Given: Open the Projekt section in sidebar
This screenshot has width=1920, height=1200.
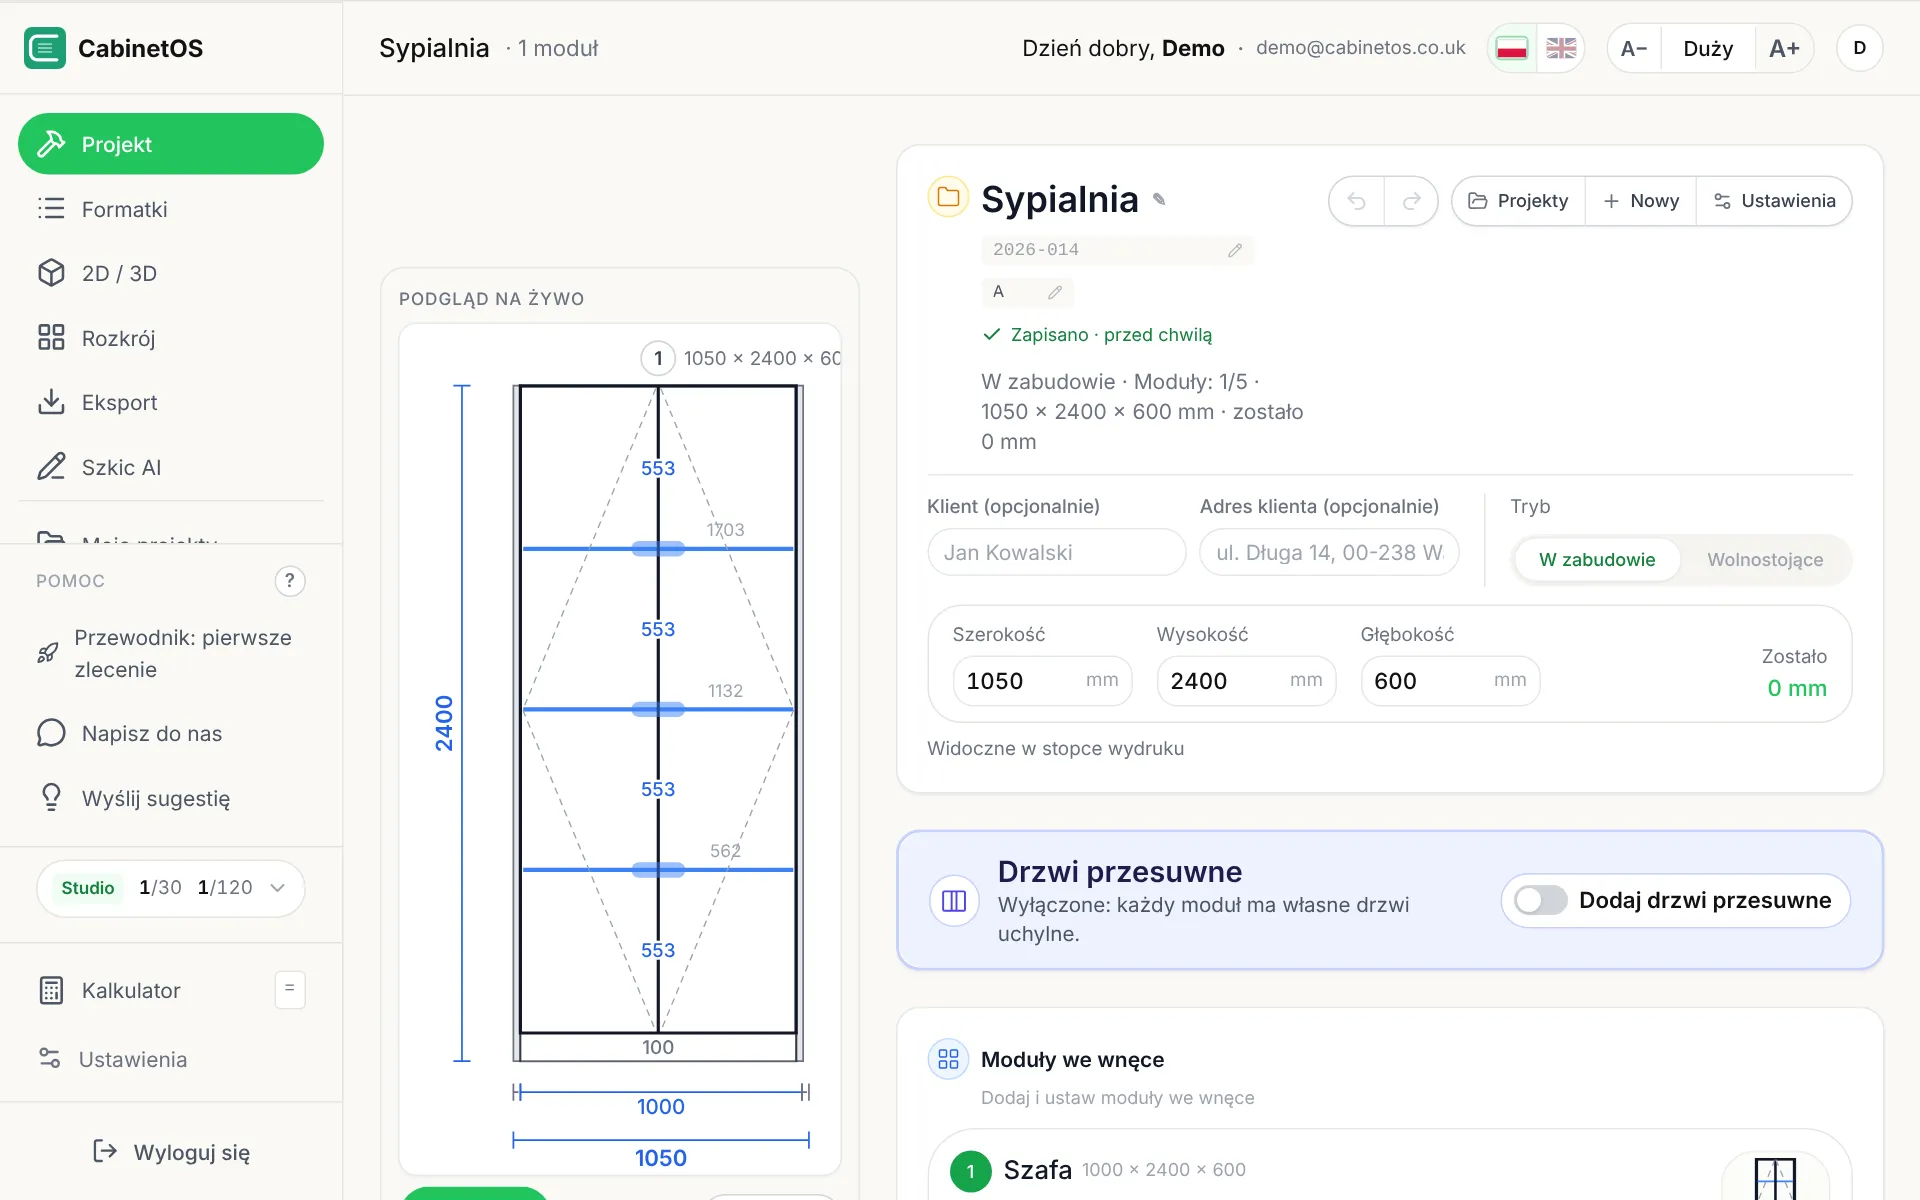Looking at the screenshot, I should click(171, 144).
